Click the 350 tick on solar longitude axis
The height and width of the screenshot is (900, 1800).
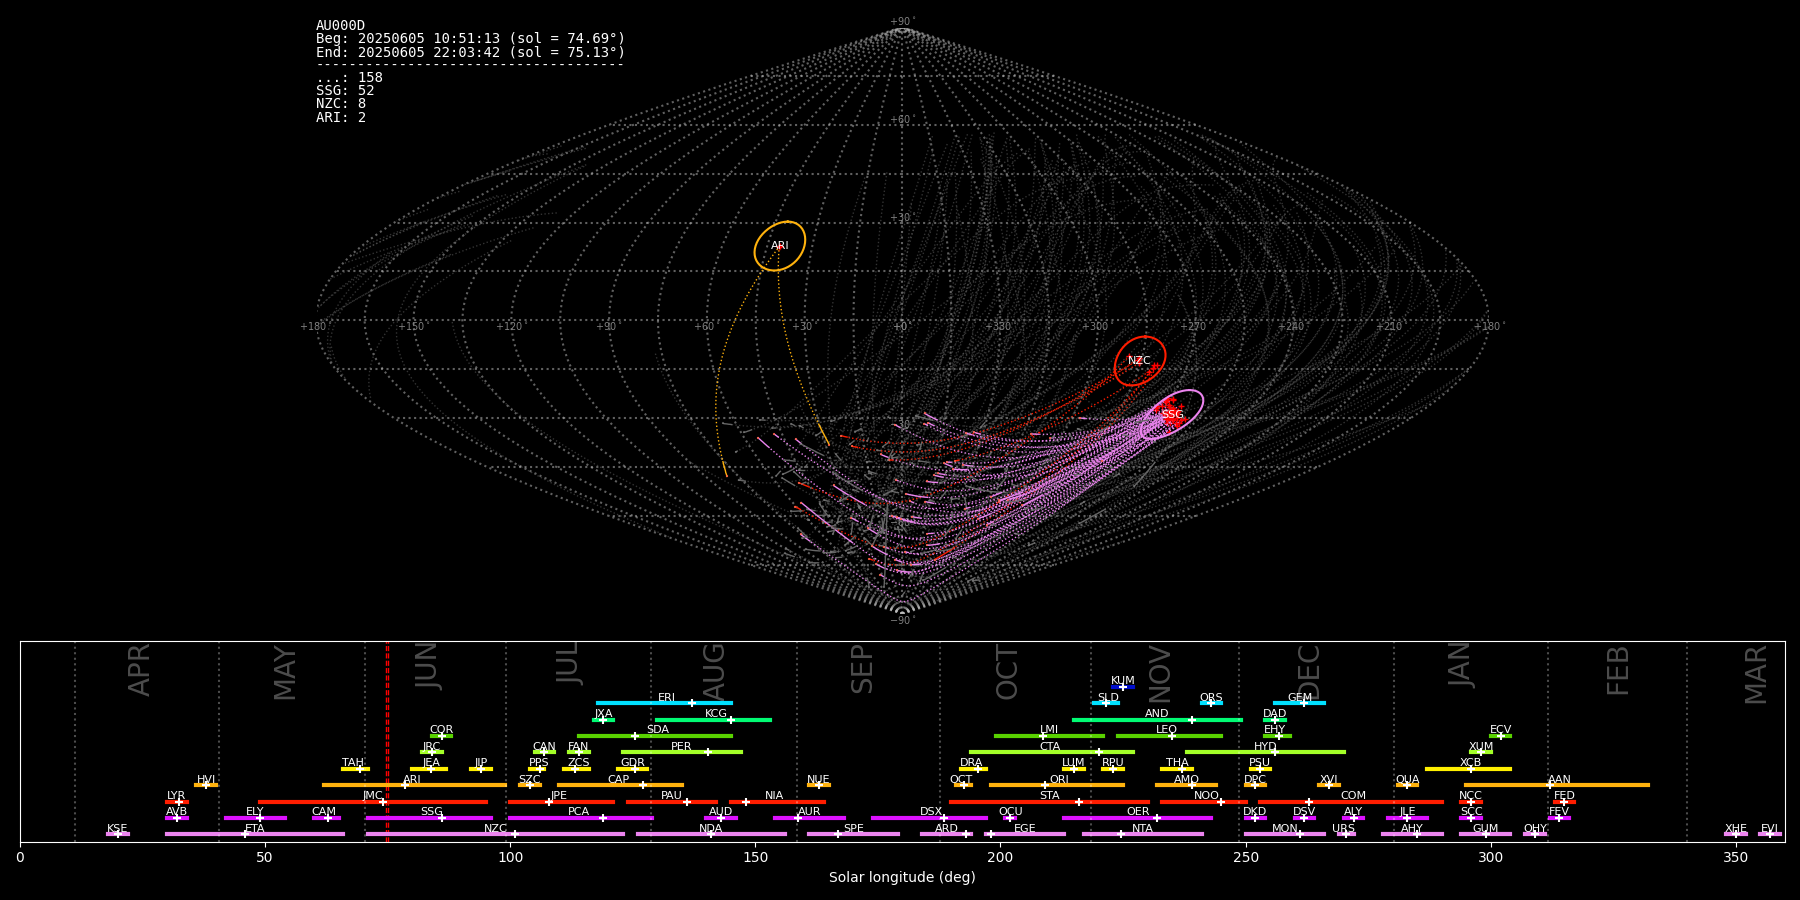pyautogui.click(x=1735, y=857)
